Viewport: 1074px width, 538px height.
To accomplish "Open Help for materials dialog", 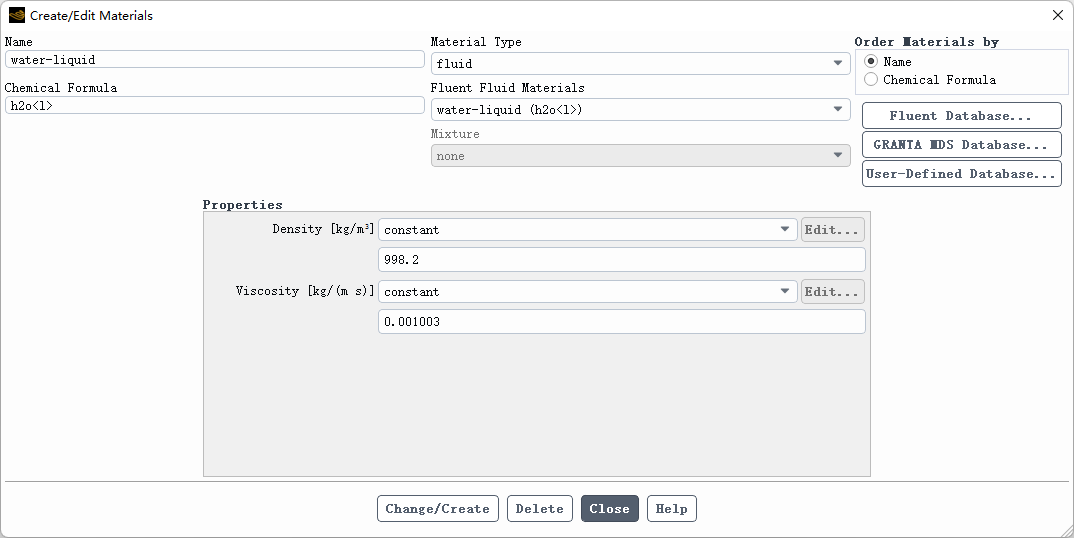I will tap(671, 509).
